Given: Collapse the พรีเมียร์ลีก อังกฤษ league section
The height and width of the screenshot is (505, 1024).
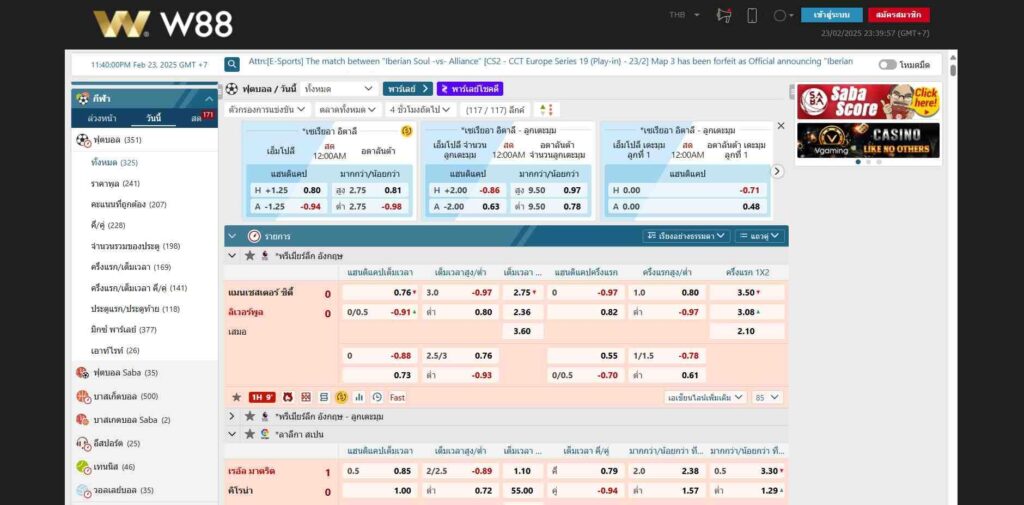Looking at the screenshot, I should tap(232, 255).
